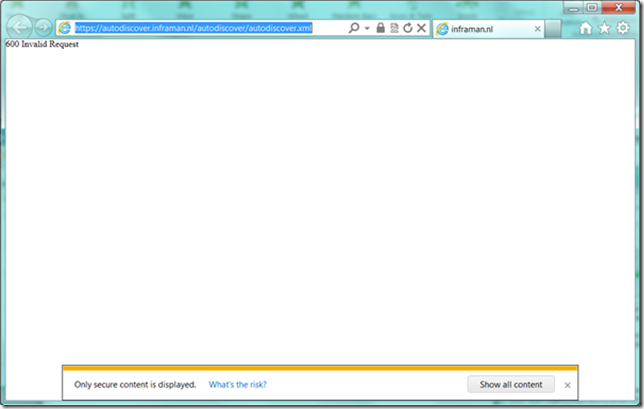Open the "What's the risk?" link
The image size is (644, 409).
[x=237, y=385]
